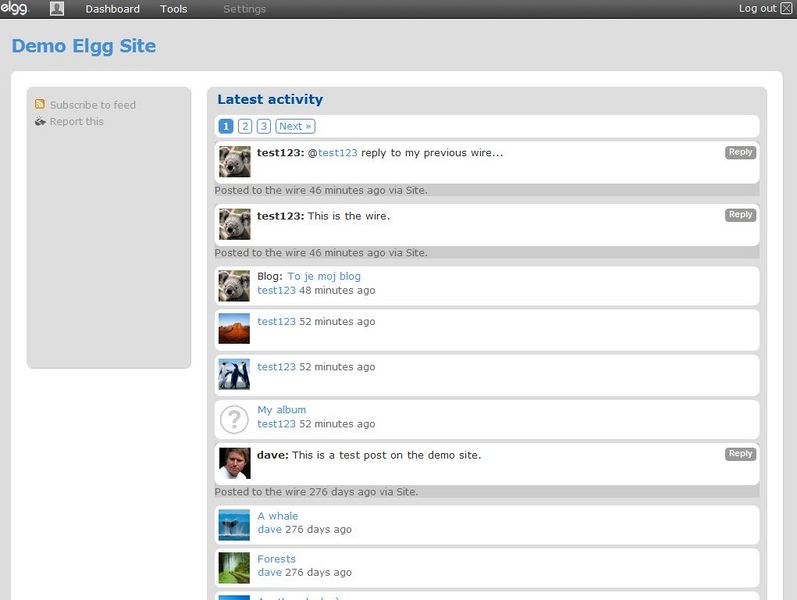Screen dimensions: 797x600
Task: Open the question mark album placeholder icon
Action: 234,419
